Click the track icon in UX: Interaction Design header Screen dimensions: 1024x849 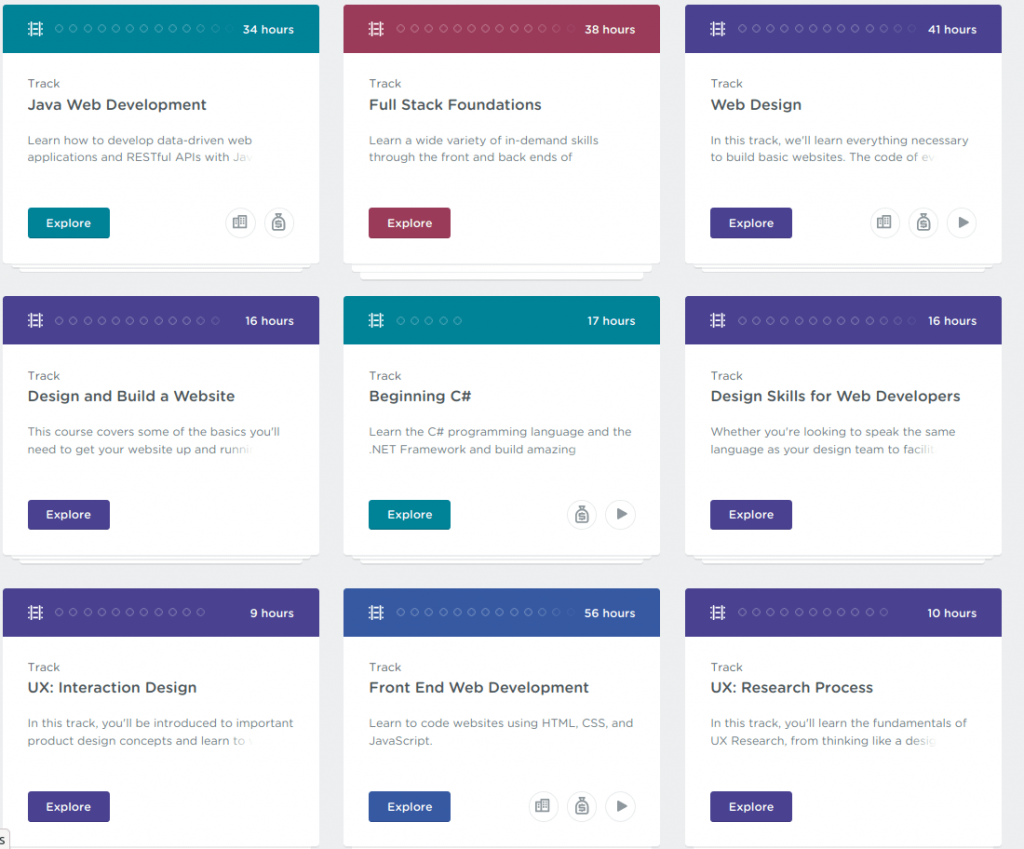click(x=35, y=613)
